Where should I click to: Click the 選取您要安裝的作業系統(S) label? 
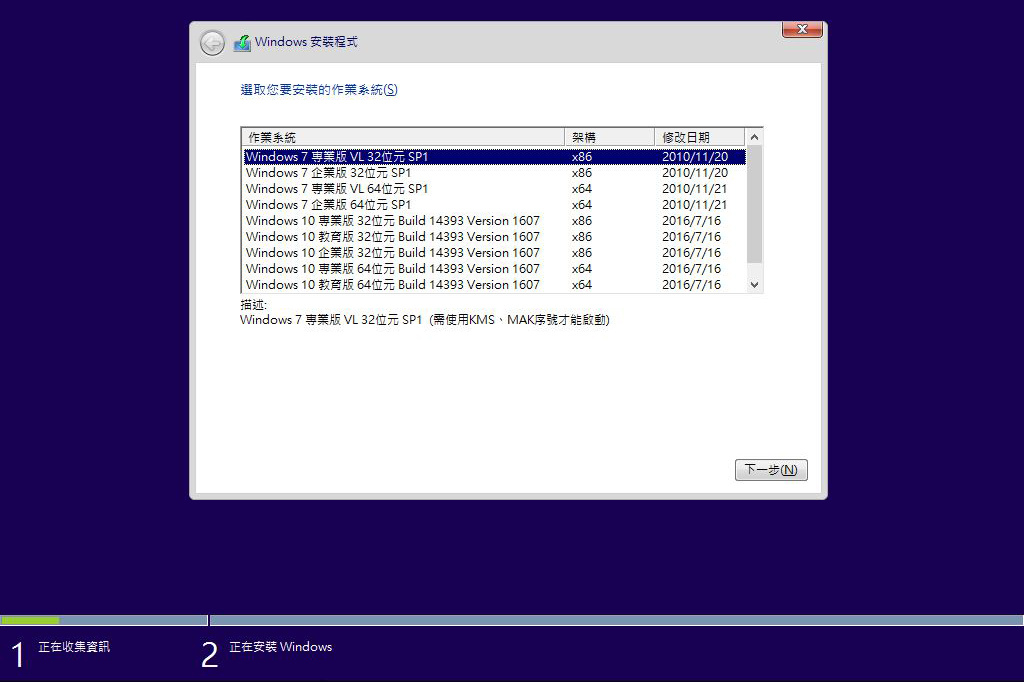click(319, 89)
